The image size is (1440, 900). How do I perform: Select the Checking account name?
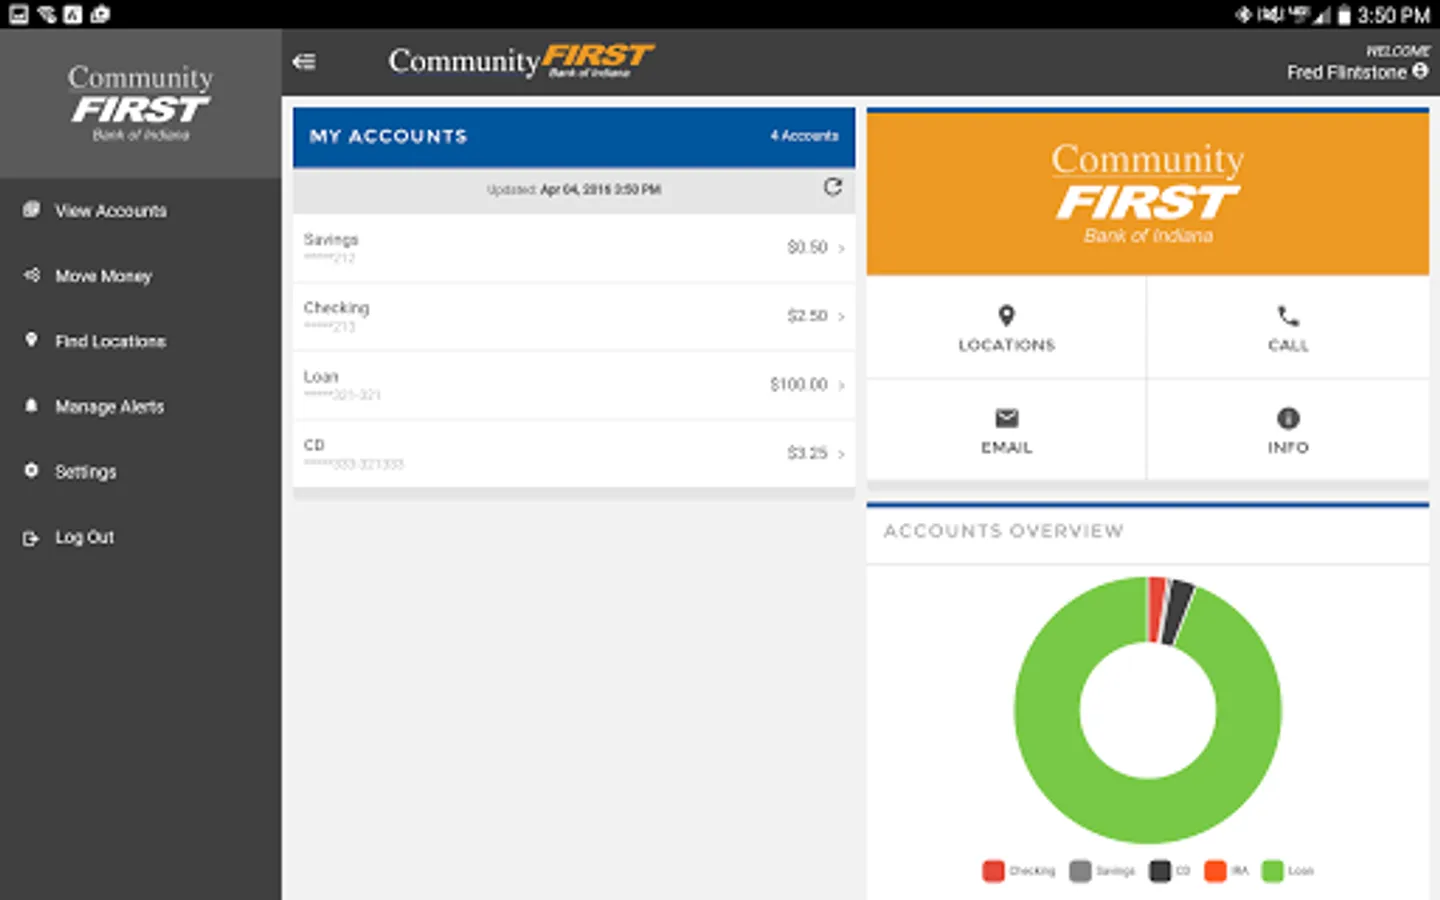[x=337, y=308]
